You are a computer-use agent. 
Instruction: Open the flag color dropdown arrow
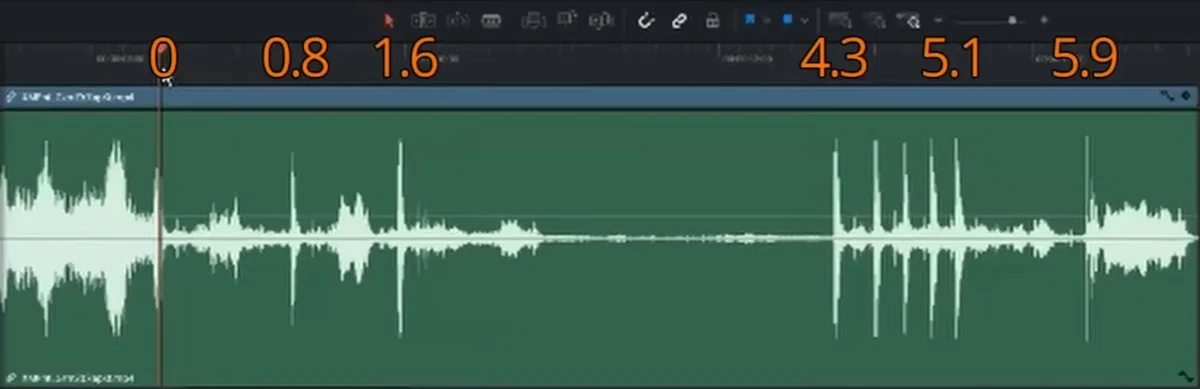(x=766, y=20)
